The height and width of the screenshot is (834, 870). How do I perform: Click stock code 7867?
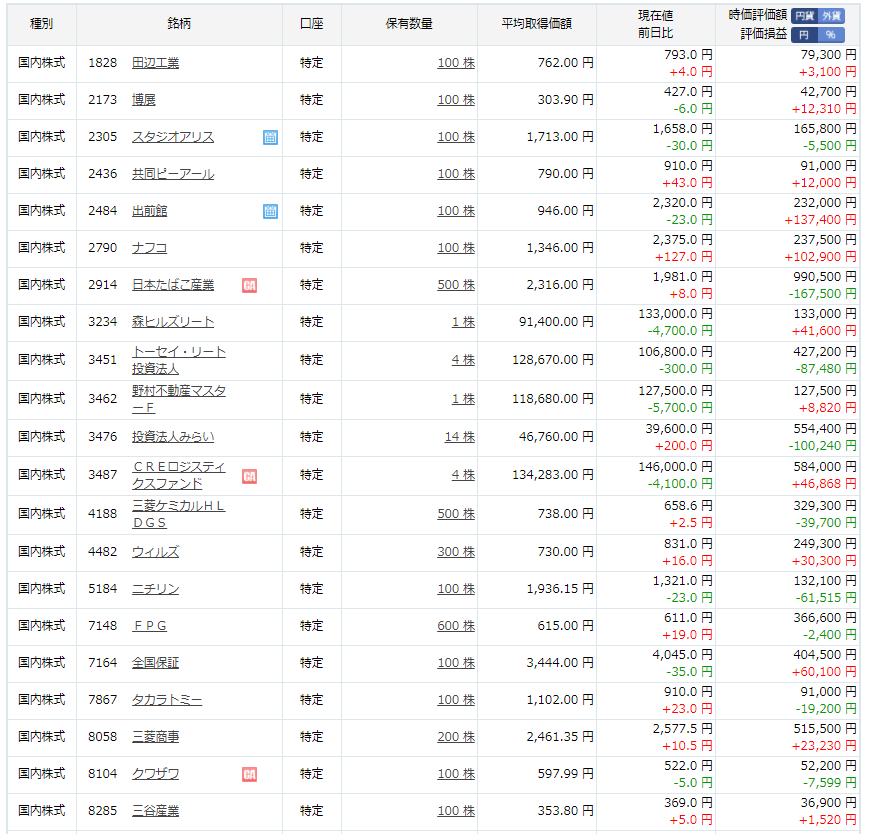[x=103, y=700]
